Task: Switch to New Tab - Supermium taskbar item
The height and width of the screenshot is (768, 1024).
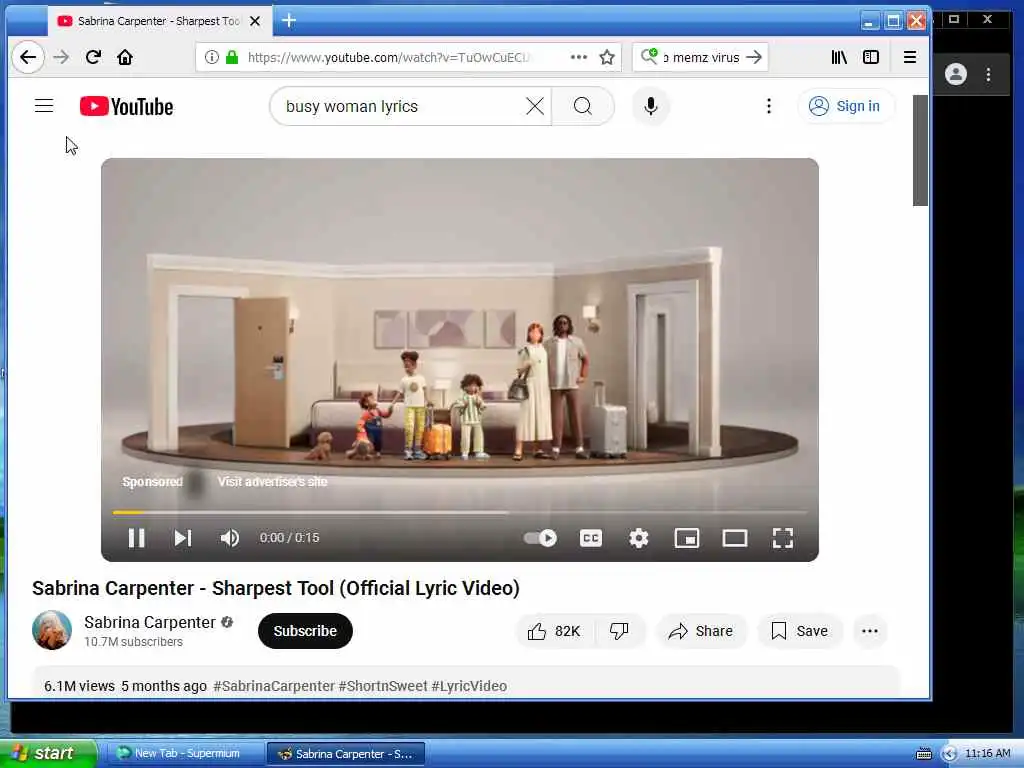Action: coord(184,754)
